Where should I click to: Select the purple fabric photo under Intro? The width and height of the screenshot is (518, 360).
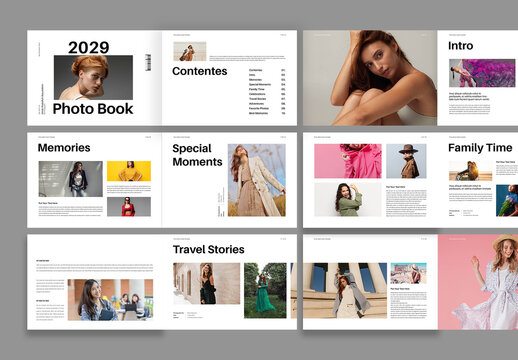[482, 73]
